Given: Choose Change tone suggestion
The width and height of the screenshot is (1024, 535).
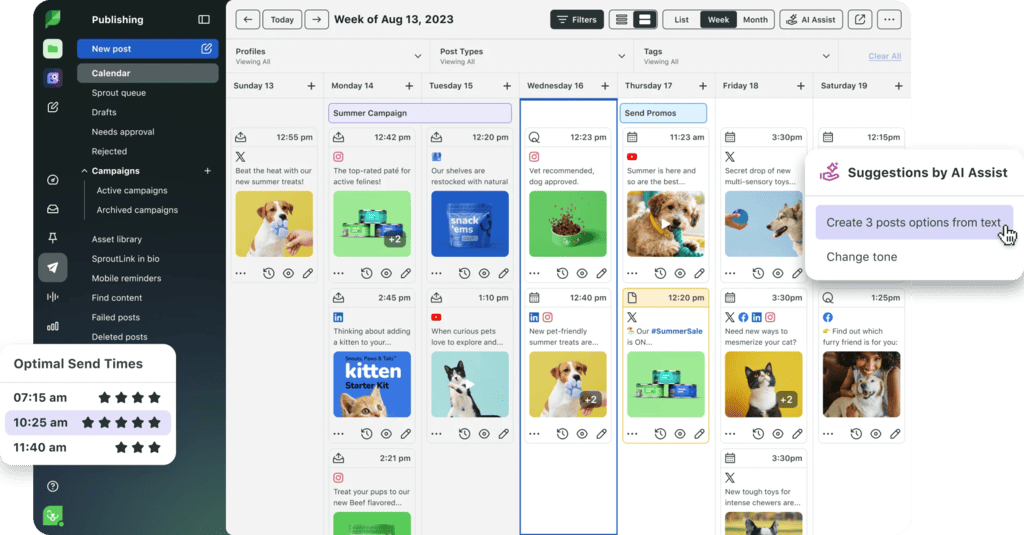Looking at the screenshot, I should 861,257.
